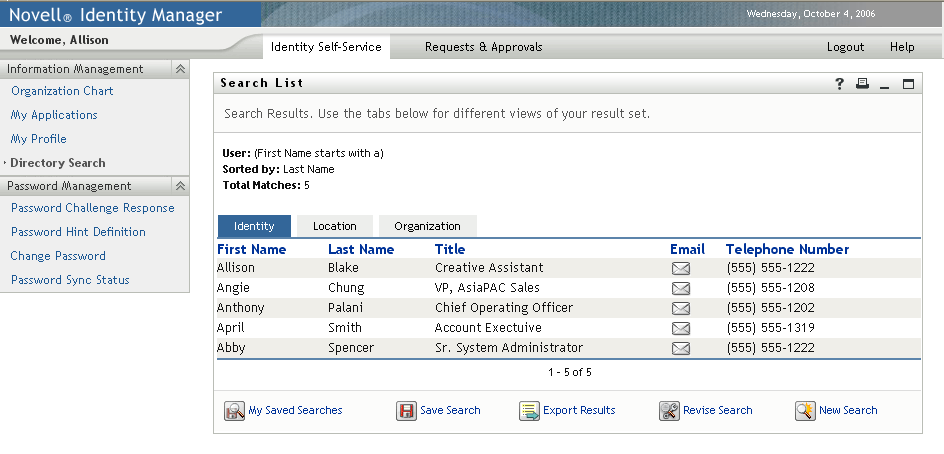
Task: Click the My Saved Searches icon
Action: 234,411
